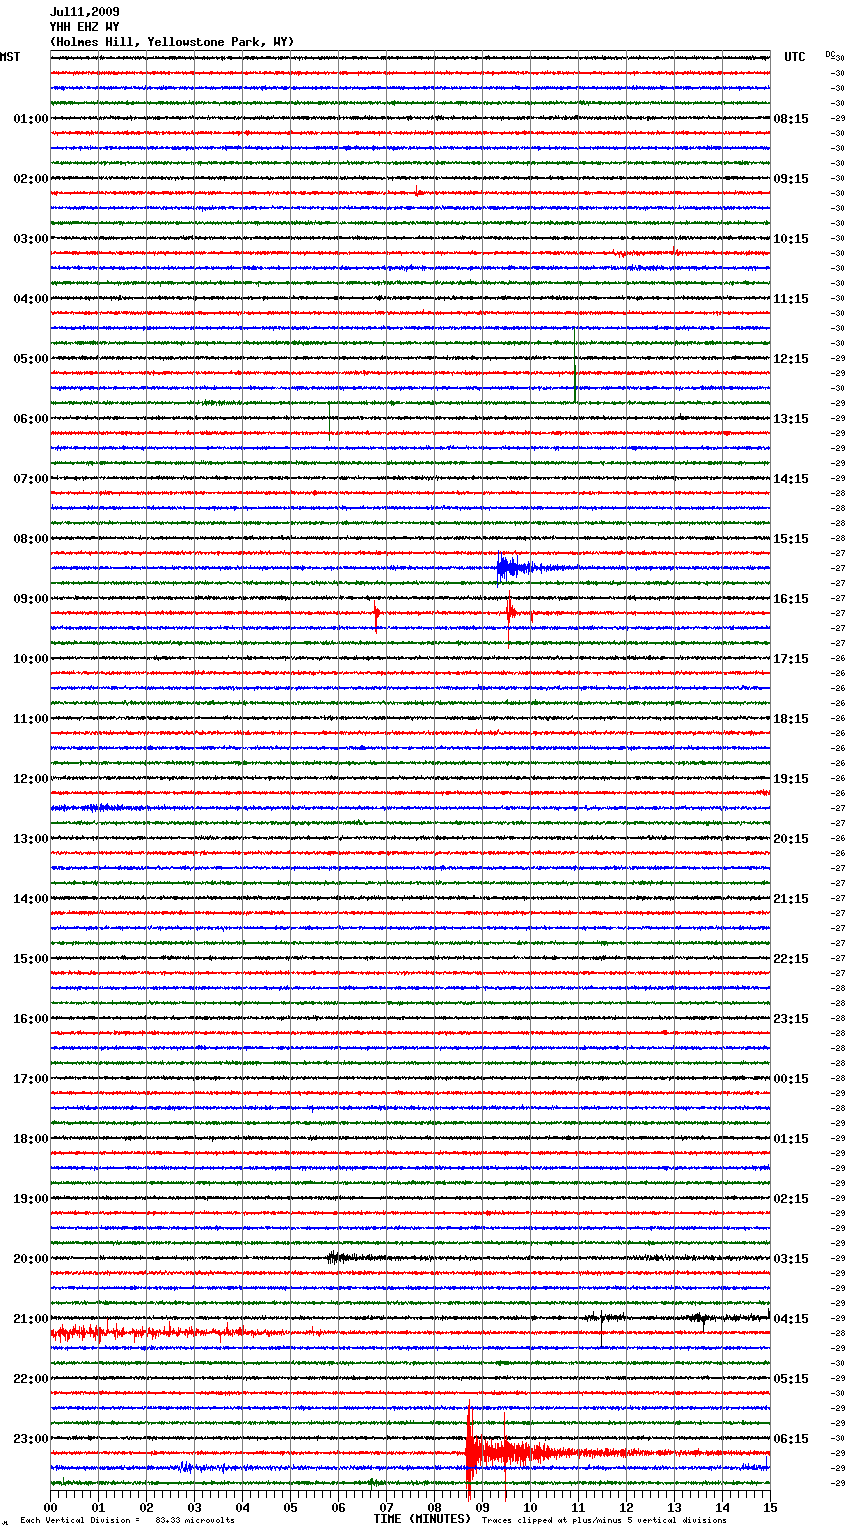Click the MST timezone label
Viewport: 850px width, 1534px height.
(10, 57)
